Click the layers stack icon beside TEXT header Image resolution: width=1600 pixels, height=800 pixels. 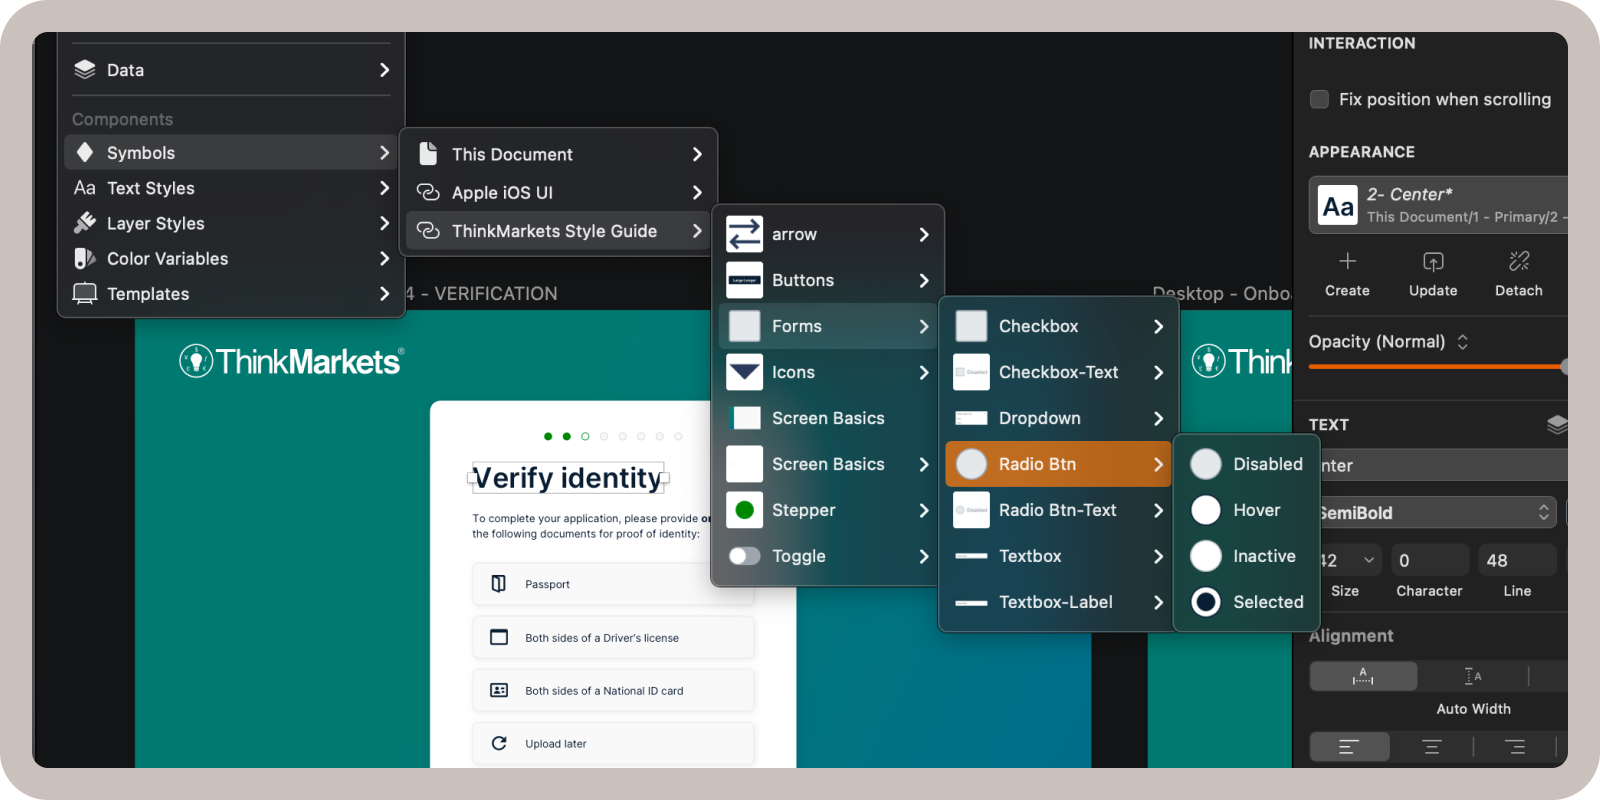(x=1557, y=424)
